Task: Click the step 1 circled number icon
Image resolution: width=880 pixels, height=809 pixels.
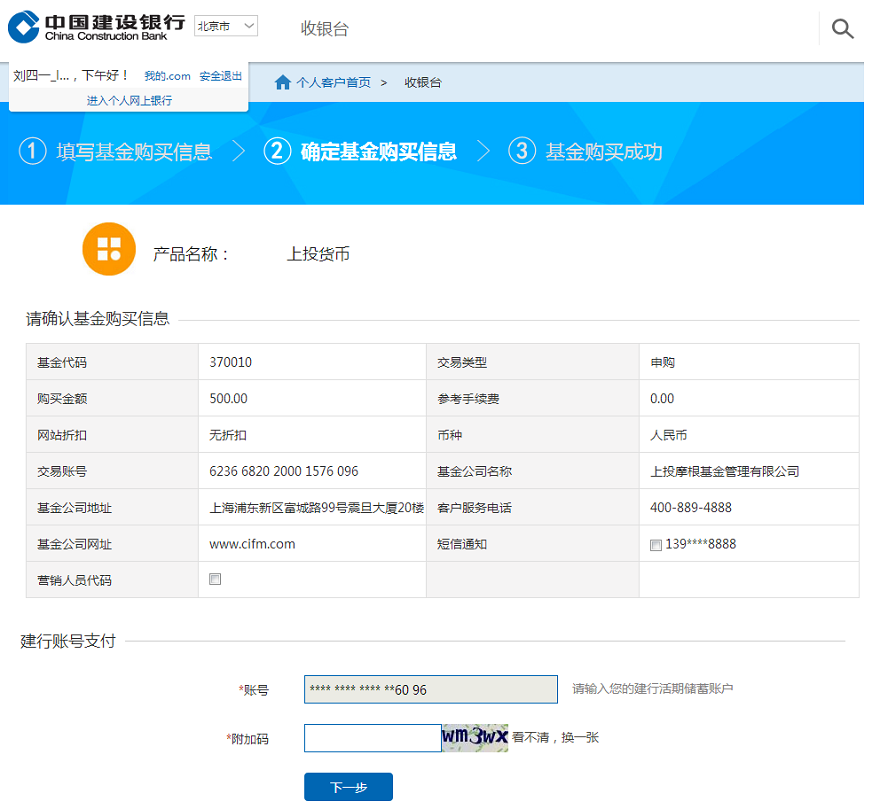Action: pos(33,152)
